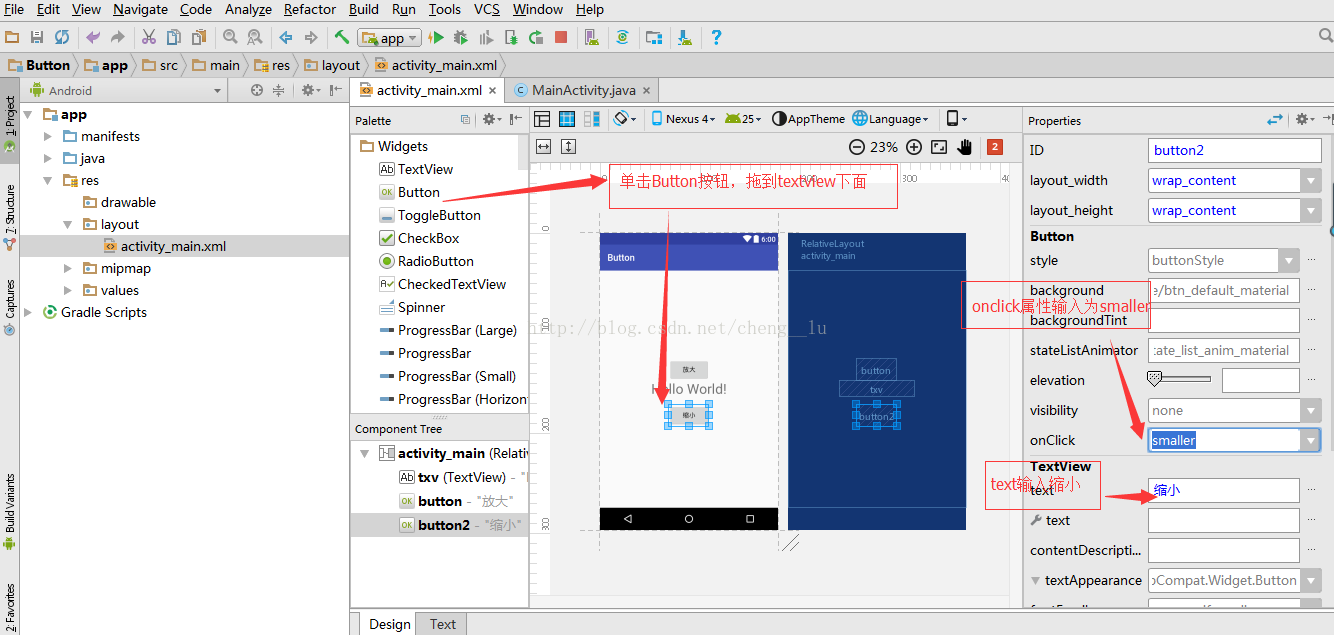Click the red Stop icon in toolbar
The width and height of the screenshot is (1334, 635).
pyautogui.click(x=561, y=38)
